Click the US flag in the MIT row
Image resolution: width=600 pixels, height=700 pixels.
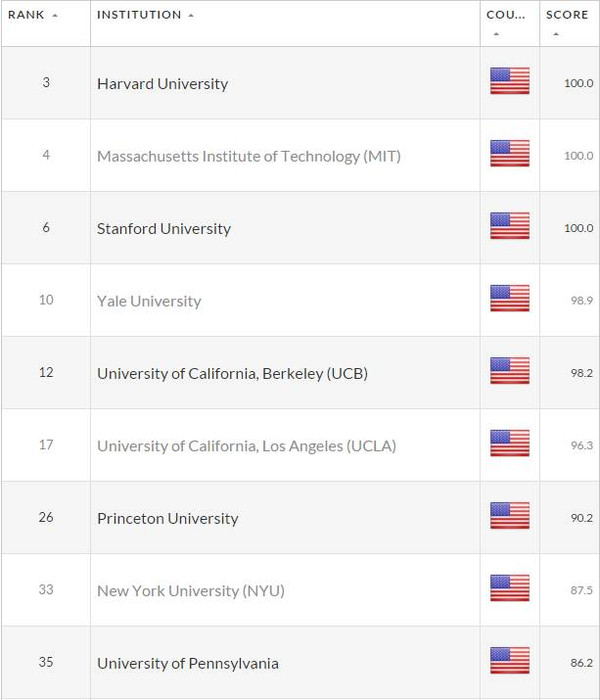(x=509, y=153)
